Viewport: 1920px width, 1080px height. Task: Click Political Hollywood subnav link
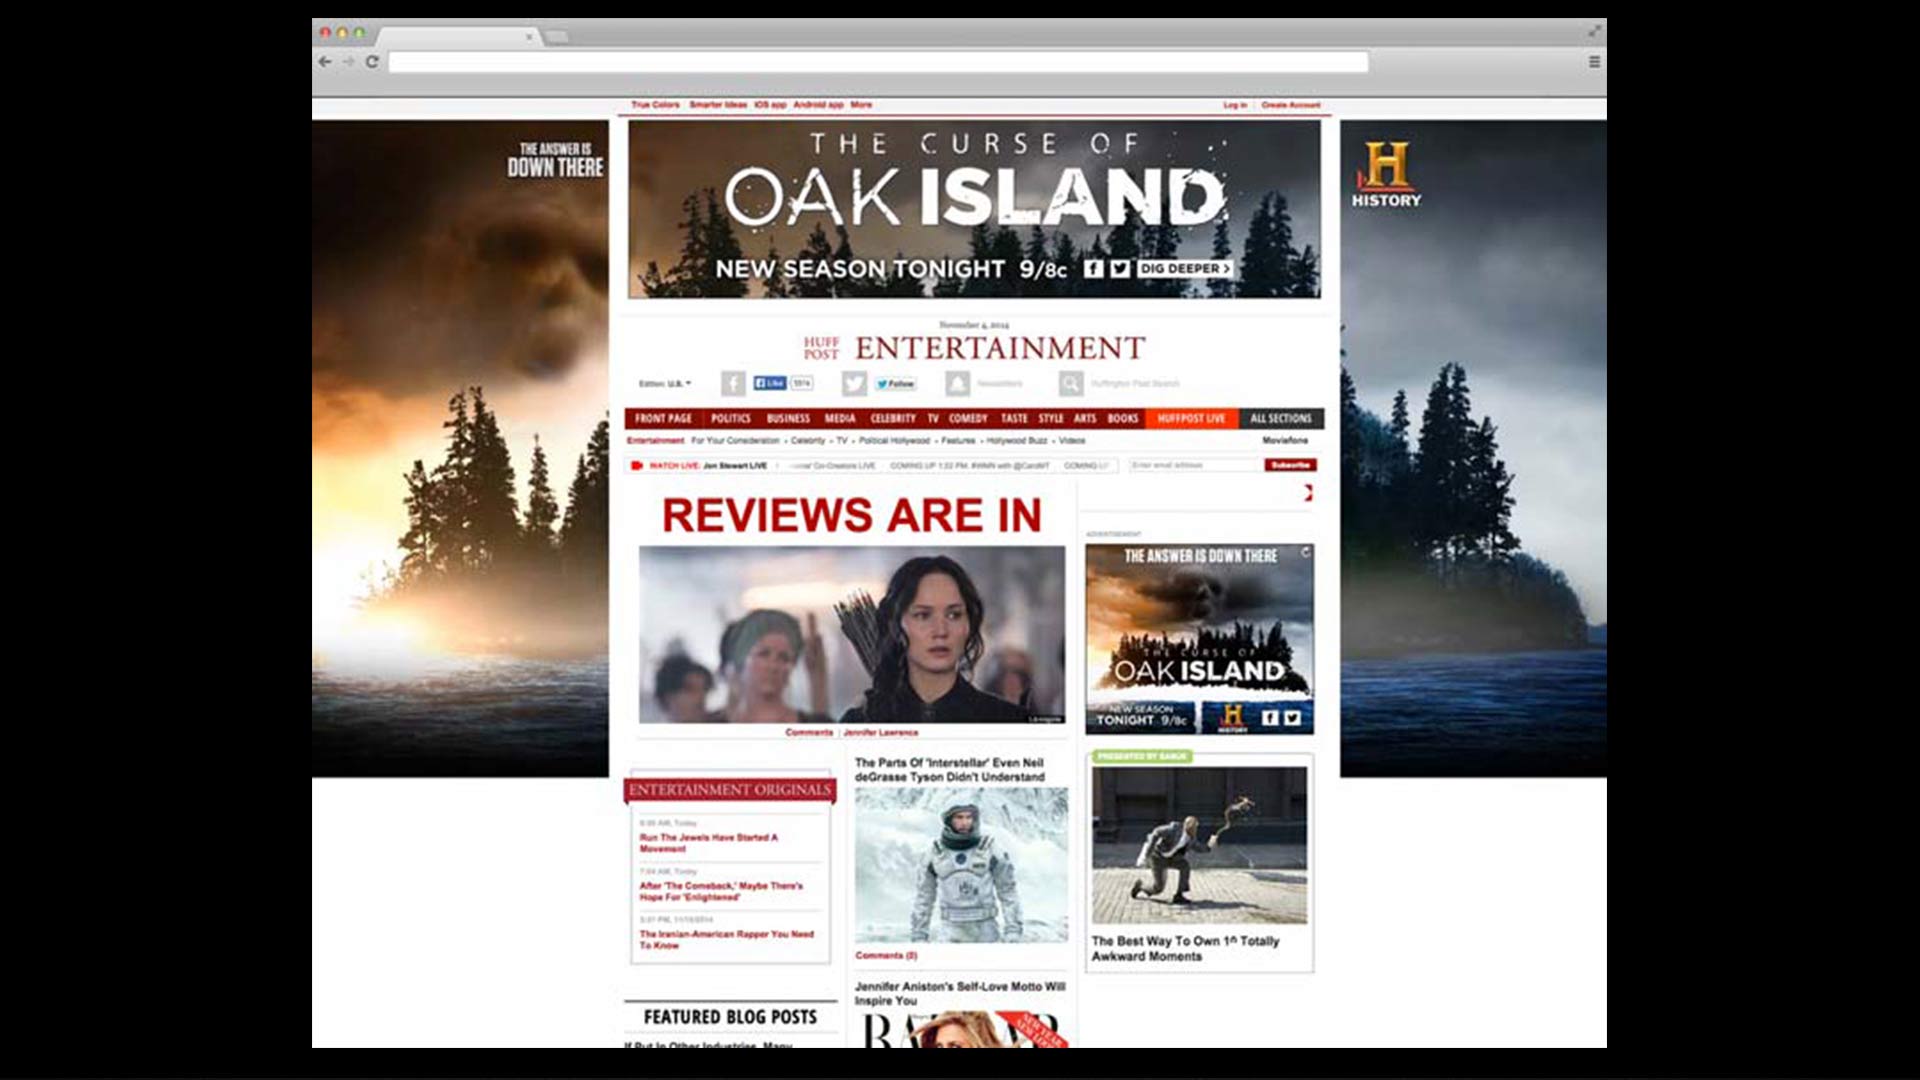point(894,441)
